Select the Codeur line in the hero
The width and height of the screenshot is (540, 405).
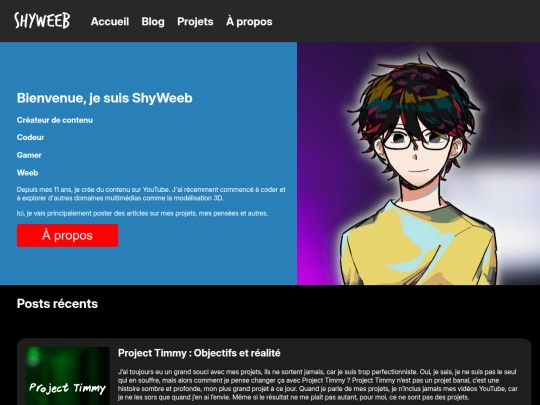tap(30, 137)
